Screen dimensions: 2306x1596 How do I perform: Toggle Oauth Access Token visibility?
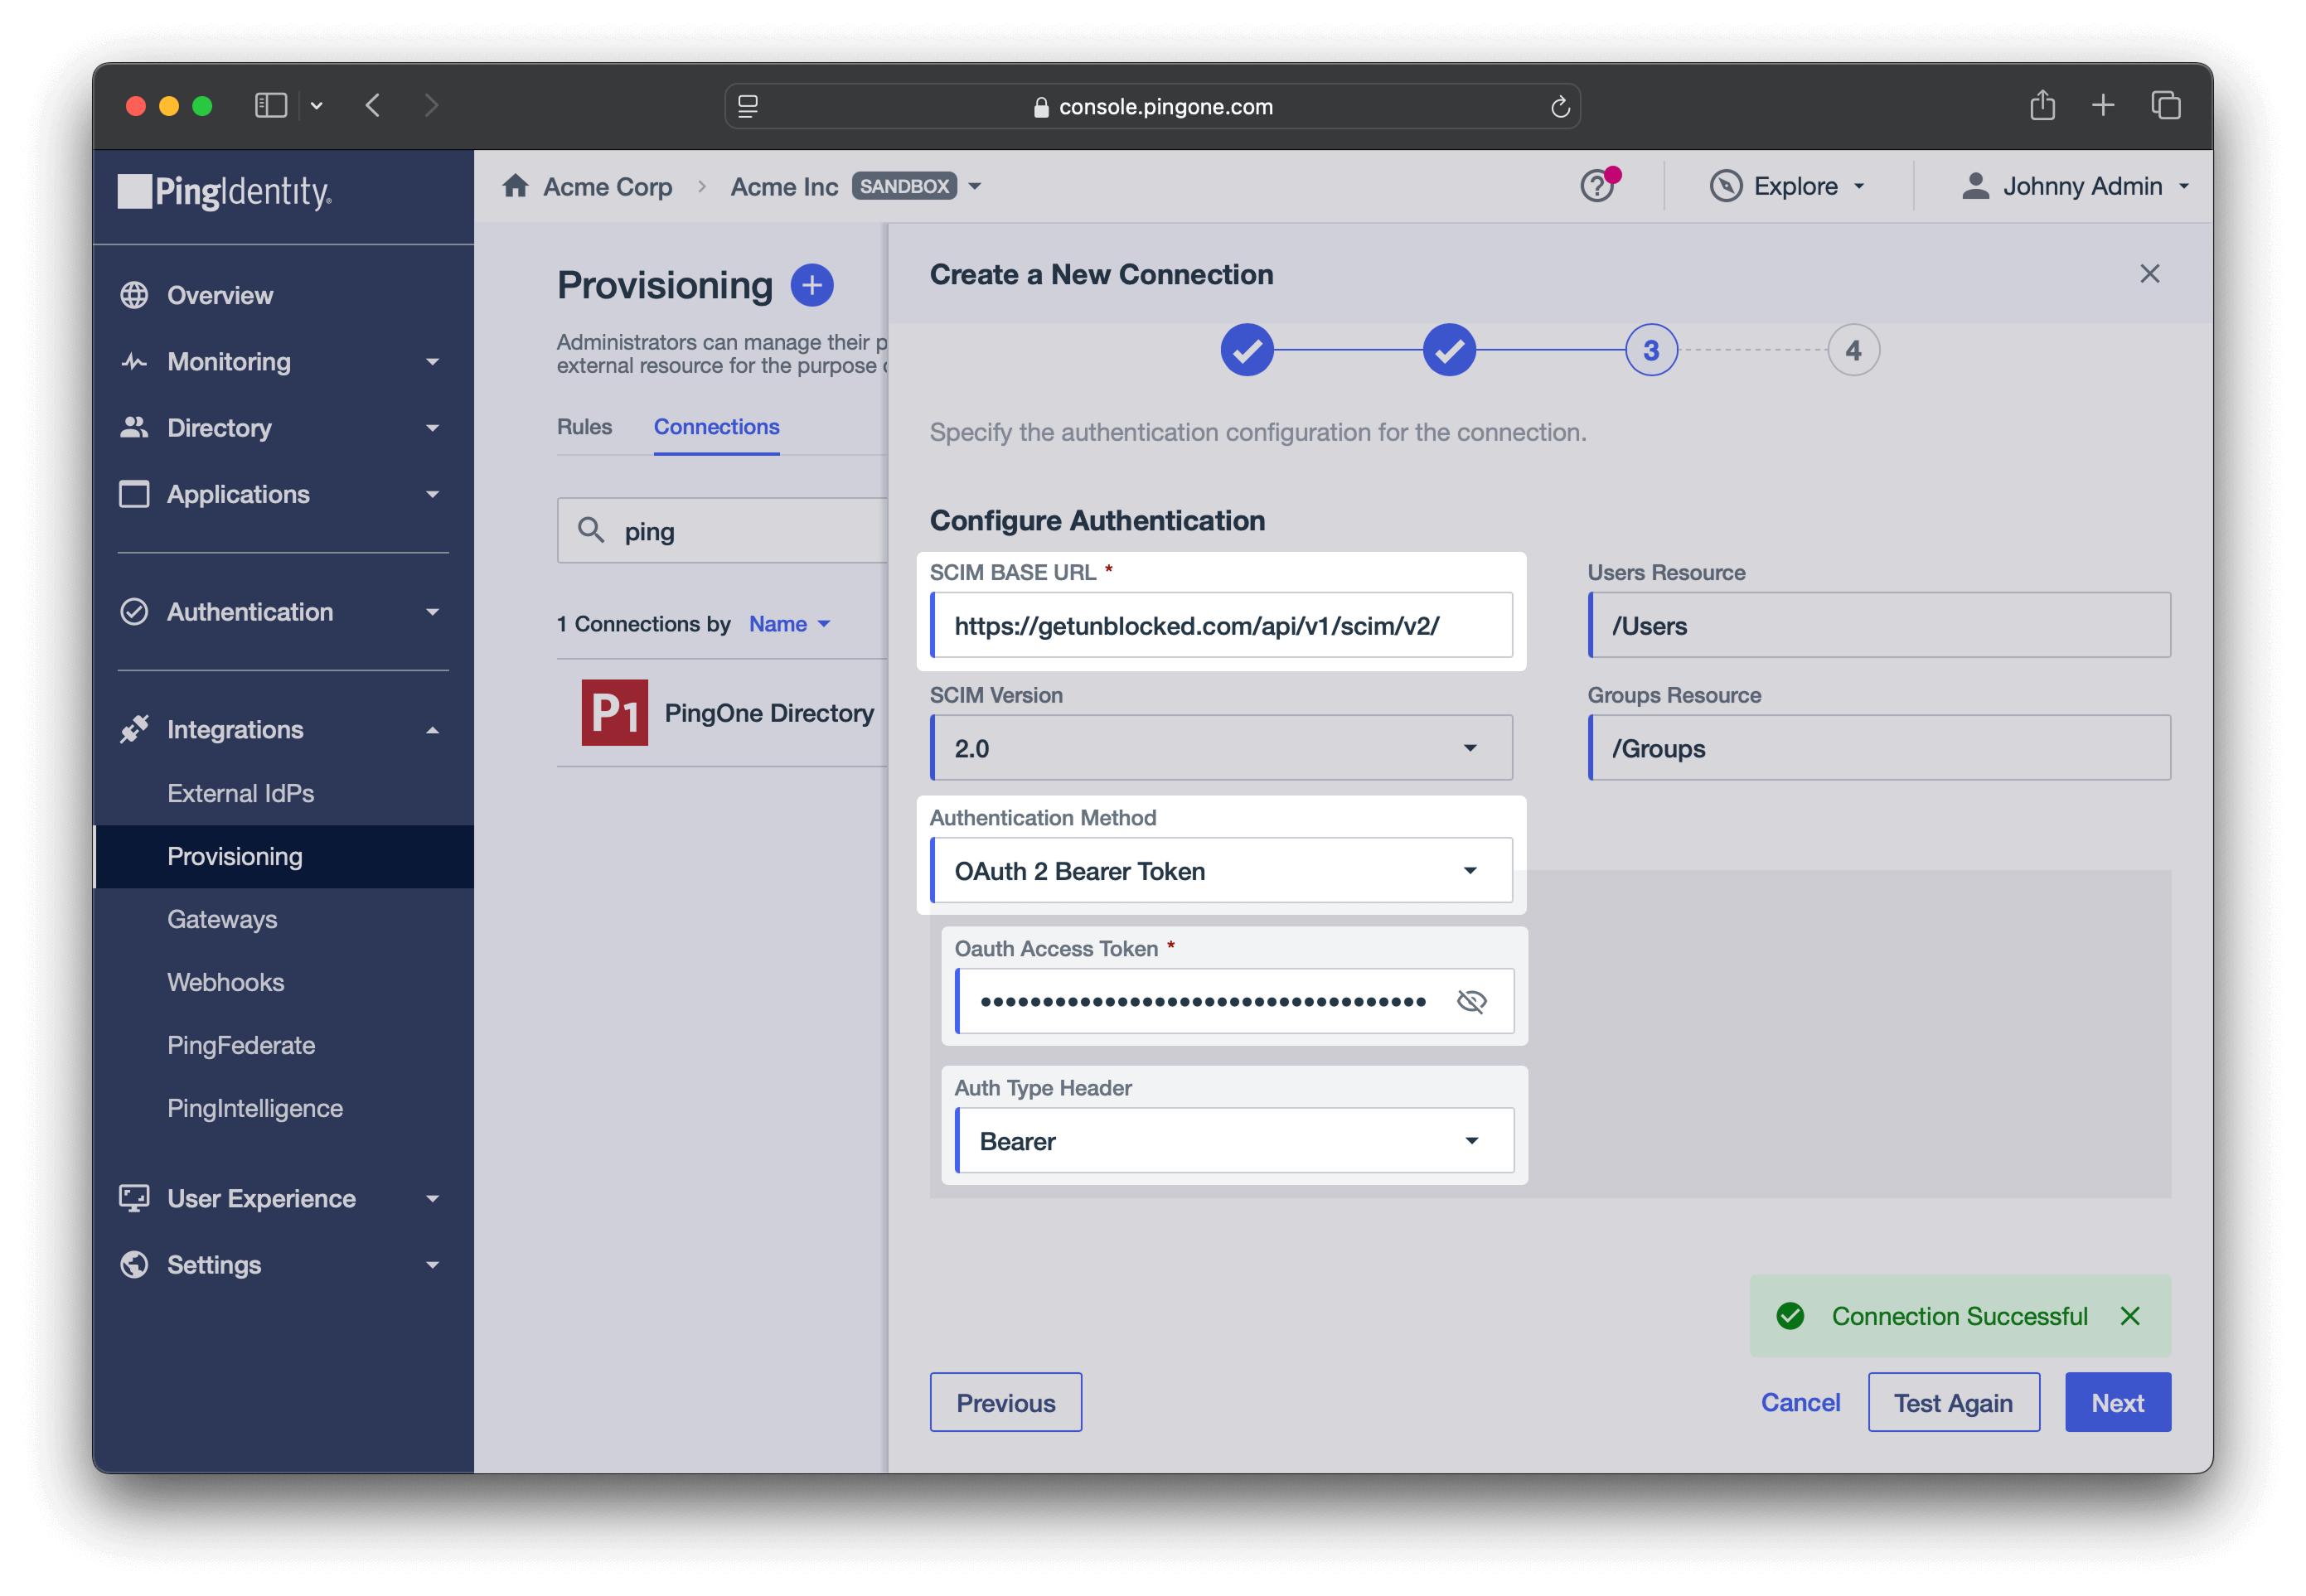pyautogui.click(x=1471, y=1001)
